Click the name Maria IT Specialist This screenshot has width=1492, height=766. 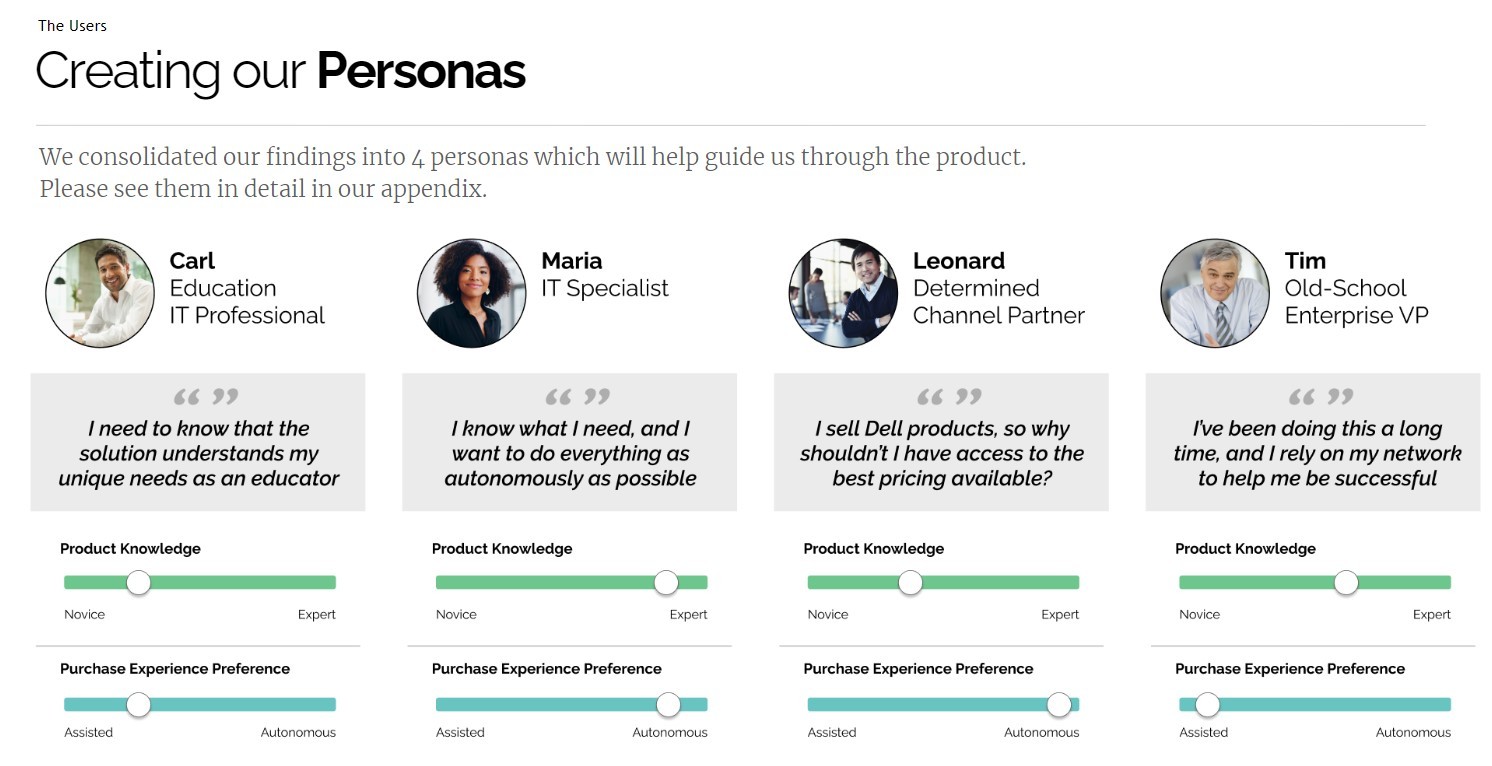pyautogui.click(x=605, y=275)
